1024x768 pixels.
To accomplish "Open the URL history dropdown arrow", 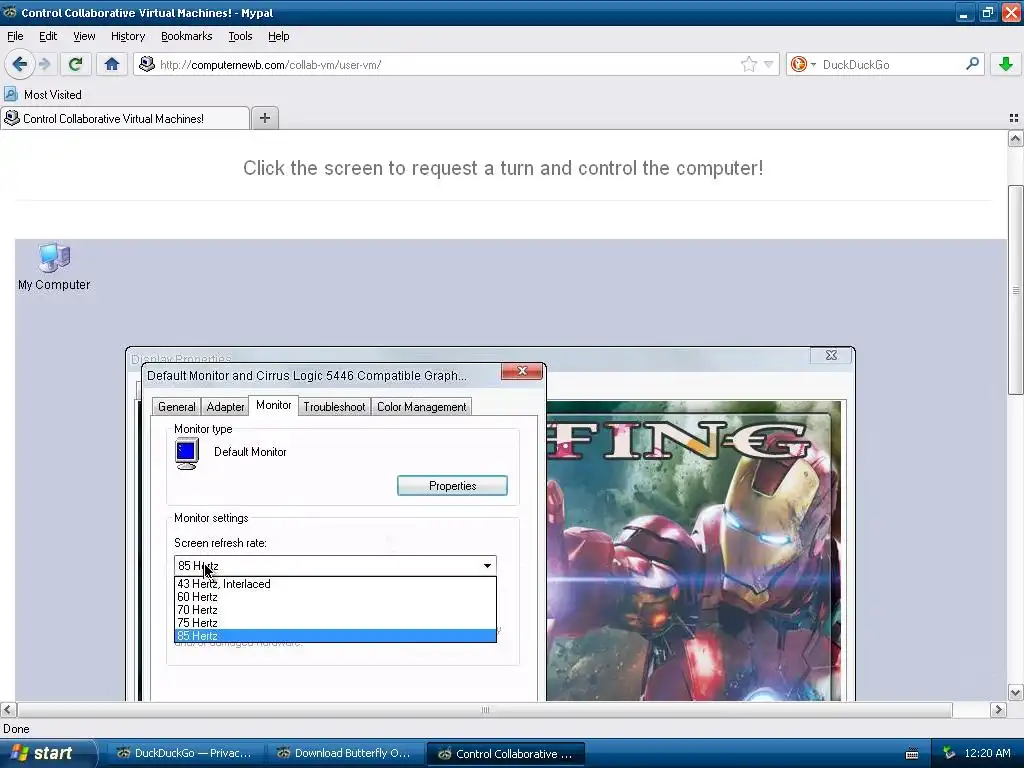I will [x=769, y=64].
